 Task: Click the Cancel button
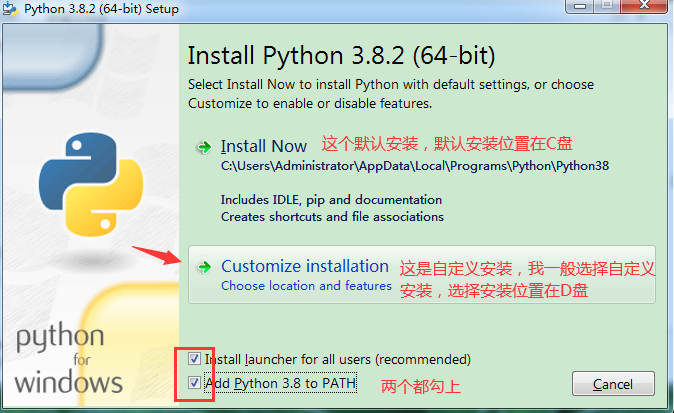613,383
